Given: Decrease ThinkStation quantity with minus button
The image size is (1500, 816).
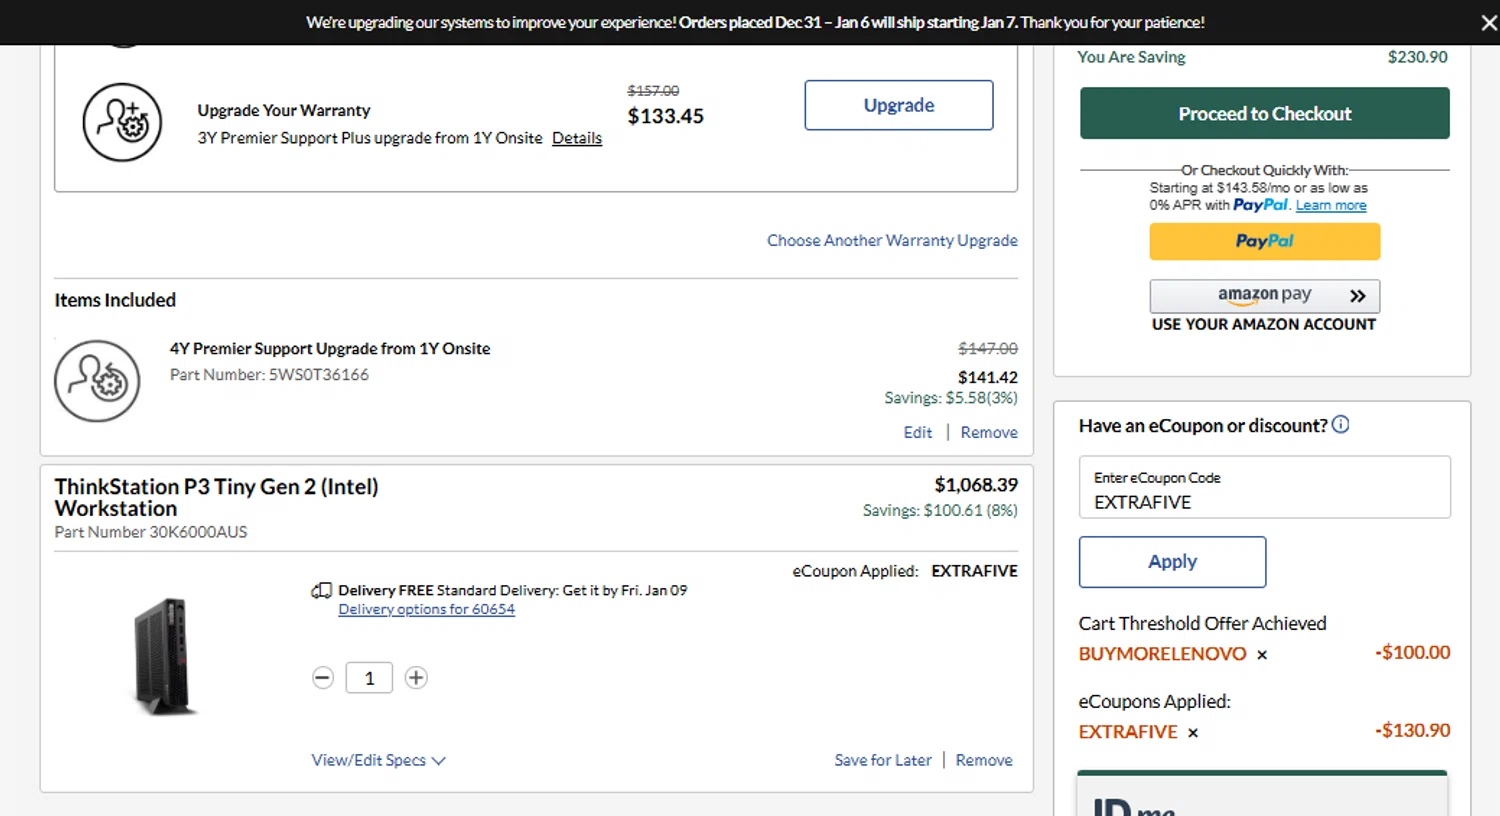Looking at the screenshot, I should (x=322, y=678).
